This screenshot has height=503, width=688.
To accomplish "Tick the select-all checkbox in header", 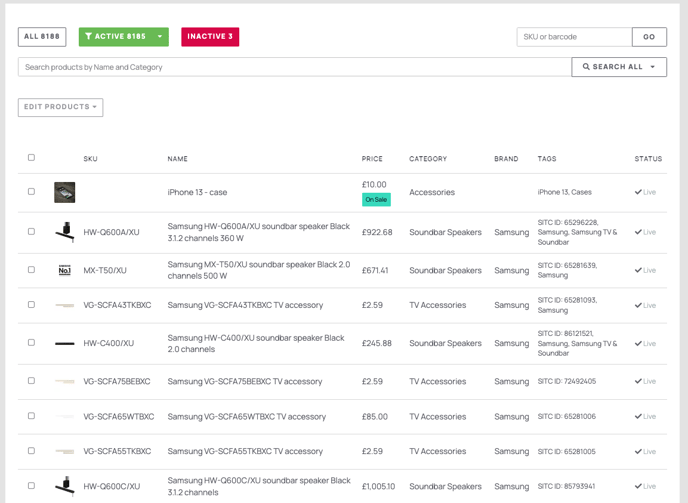I will tap(31, 158).
